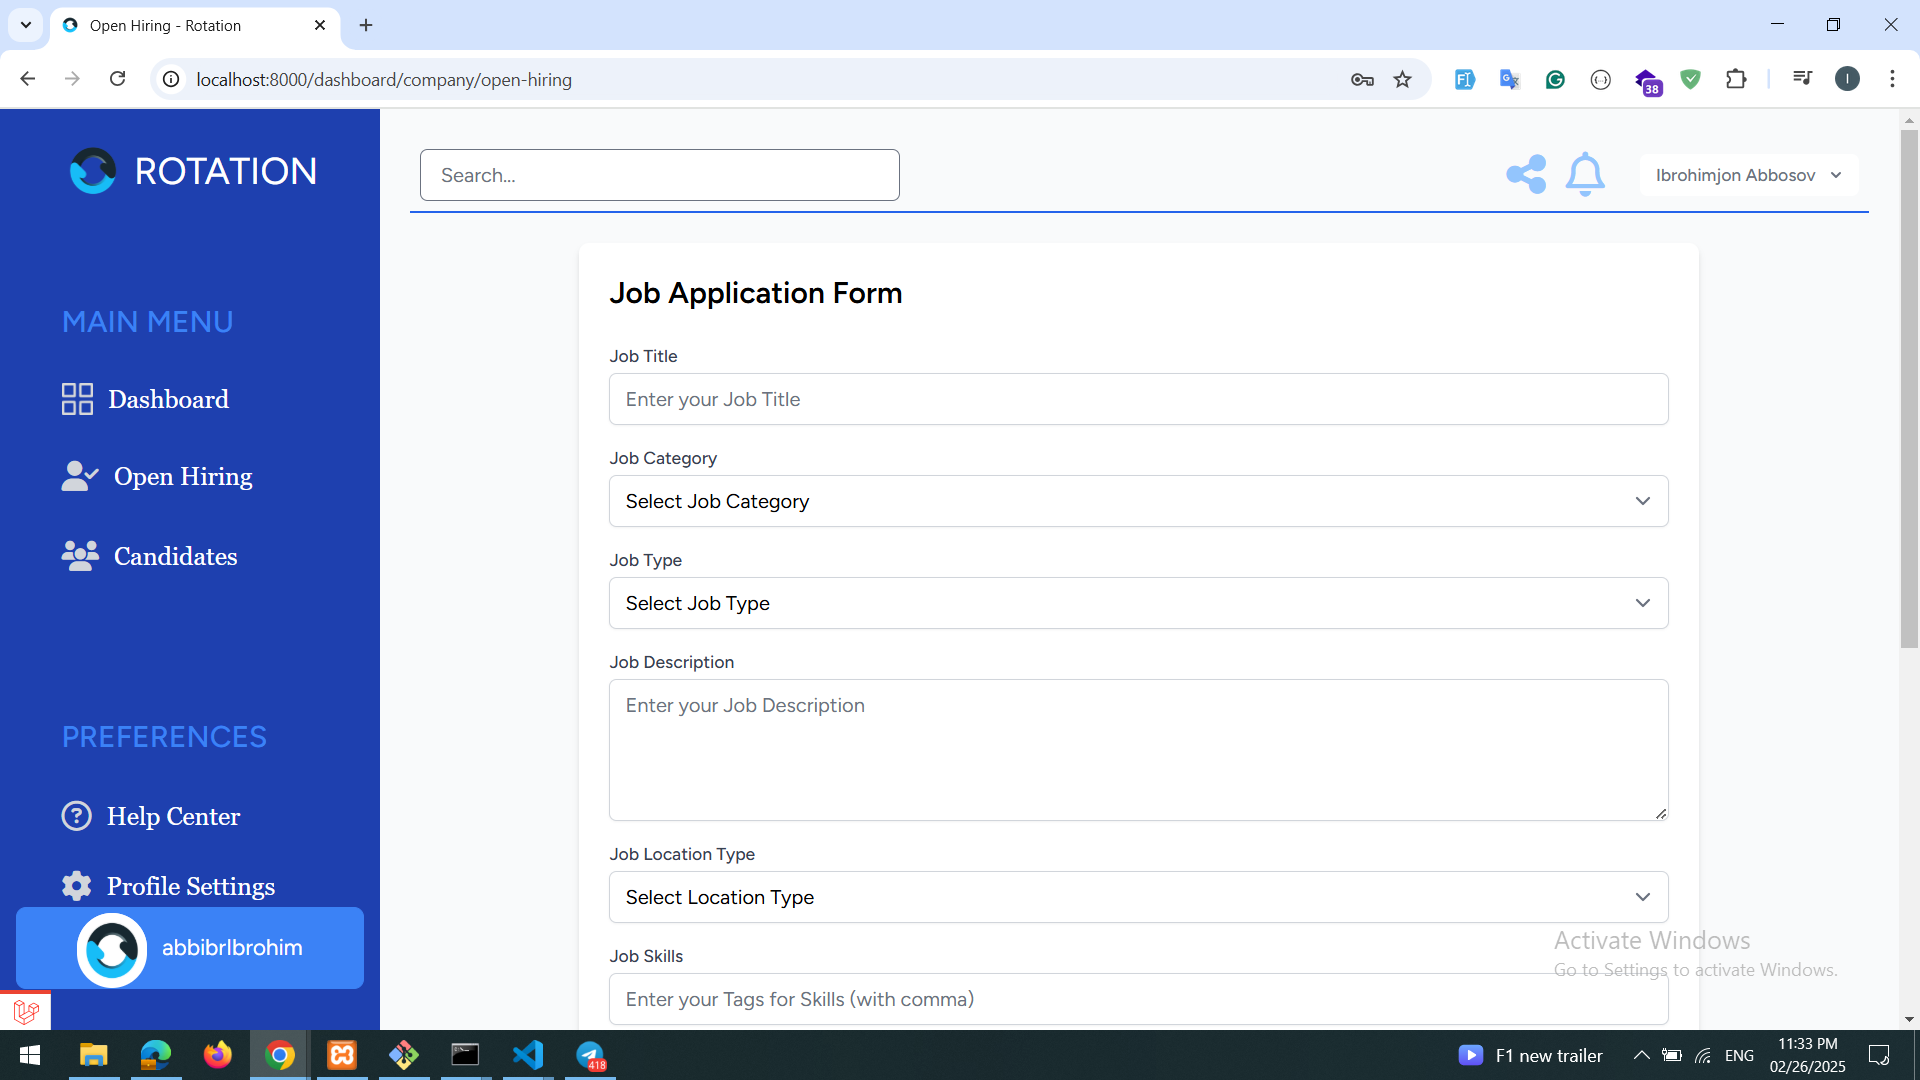The width and height of the screenshot is (1920, 1080).
Task: Click the address bar URL
Action: point(384,79)
